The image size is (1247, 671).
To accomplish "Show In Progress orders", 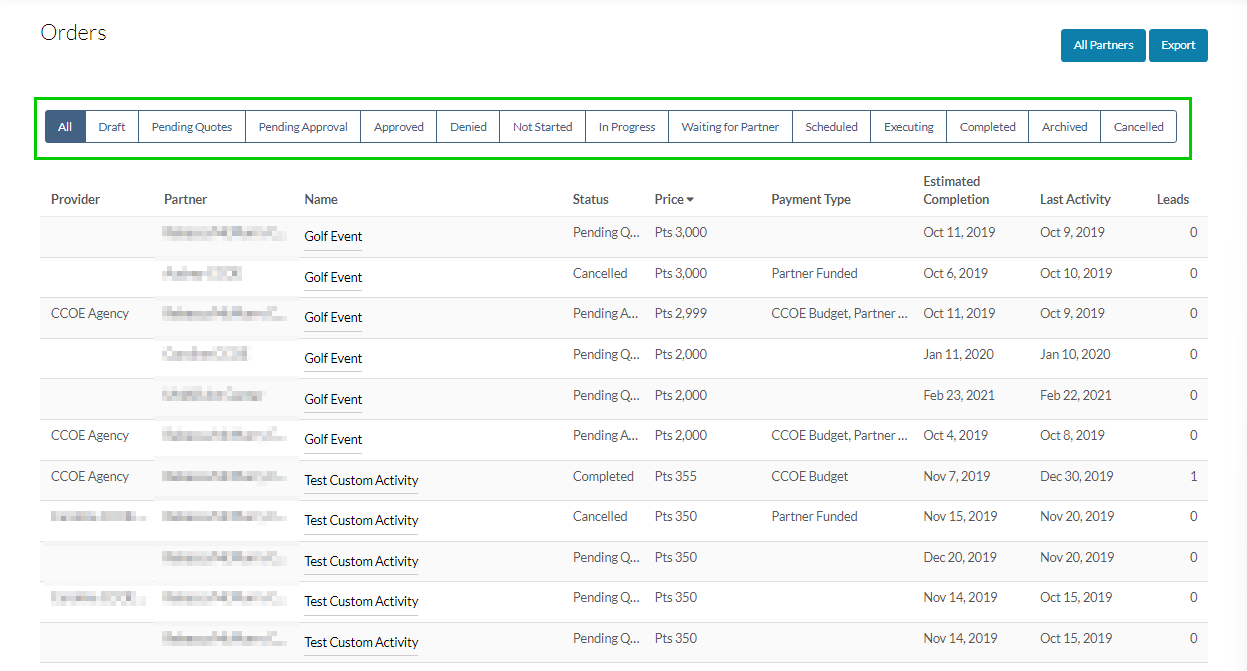I will click(626, 126).
